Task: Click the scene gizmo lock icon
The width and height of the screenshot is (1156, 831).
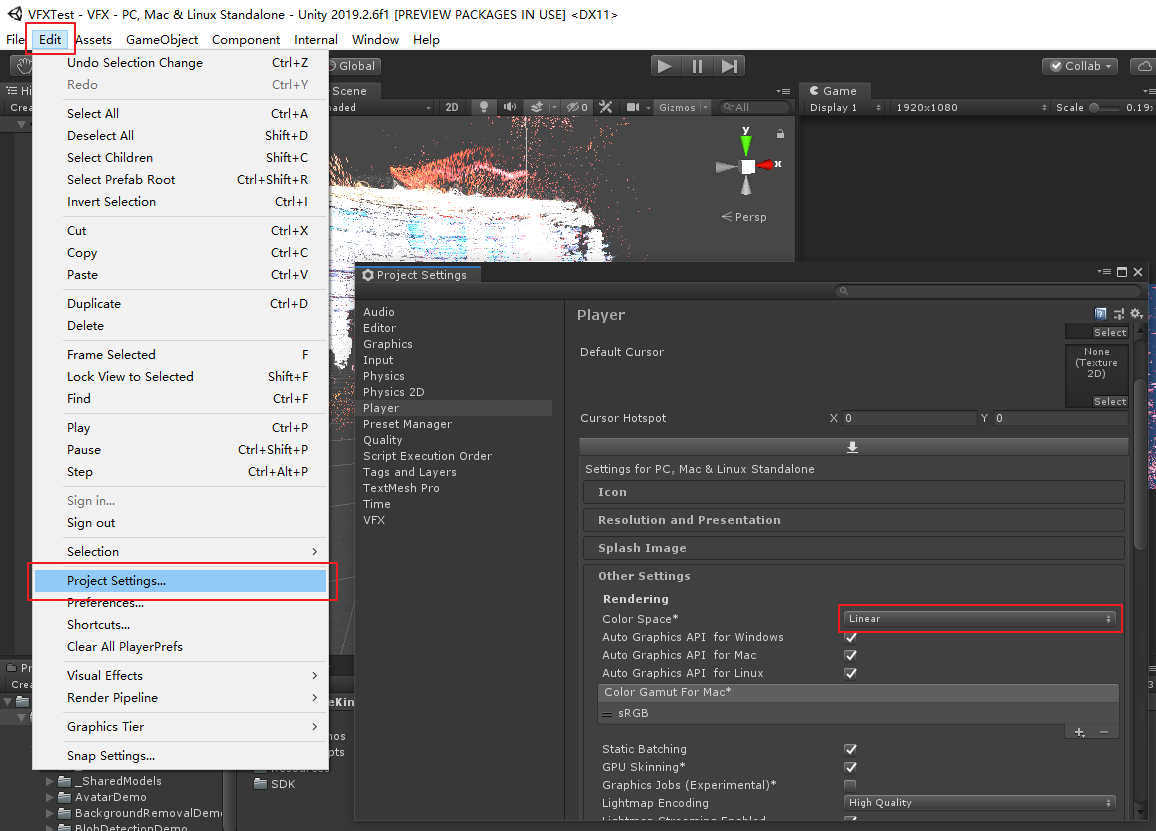Action: click(x=780, y=133)
